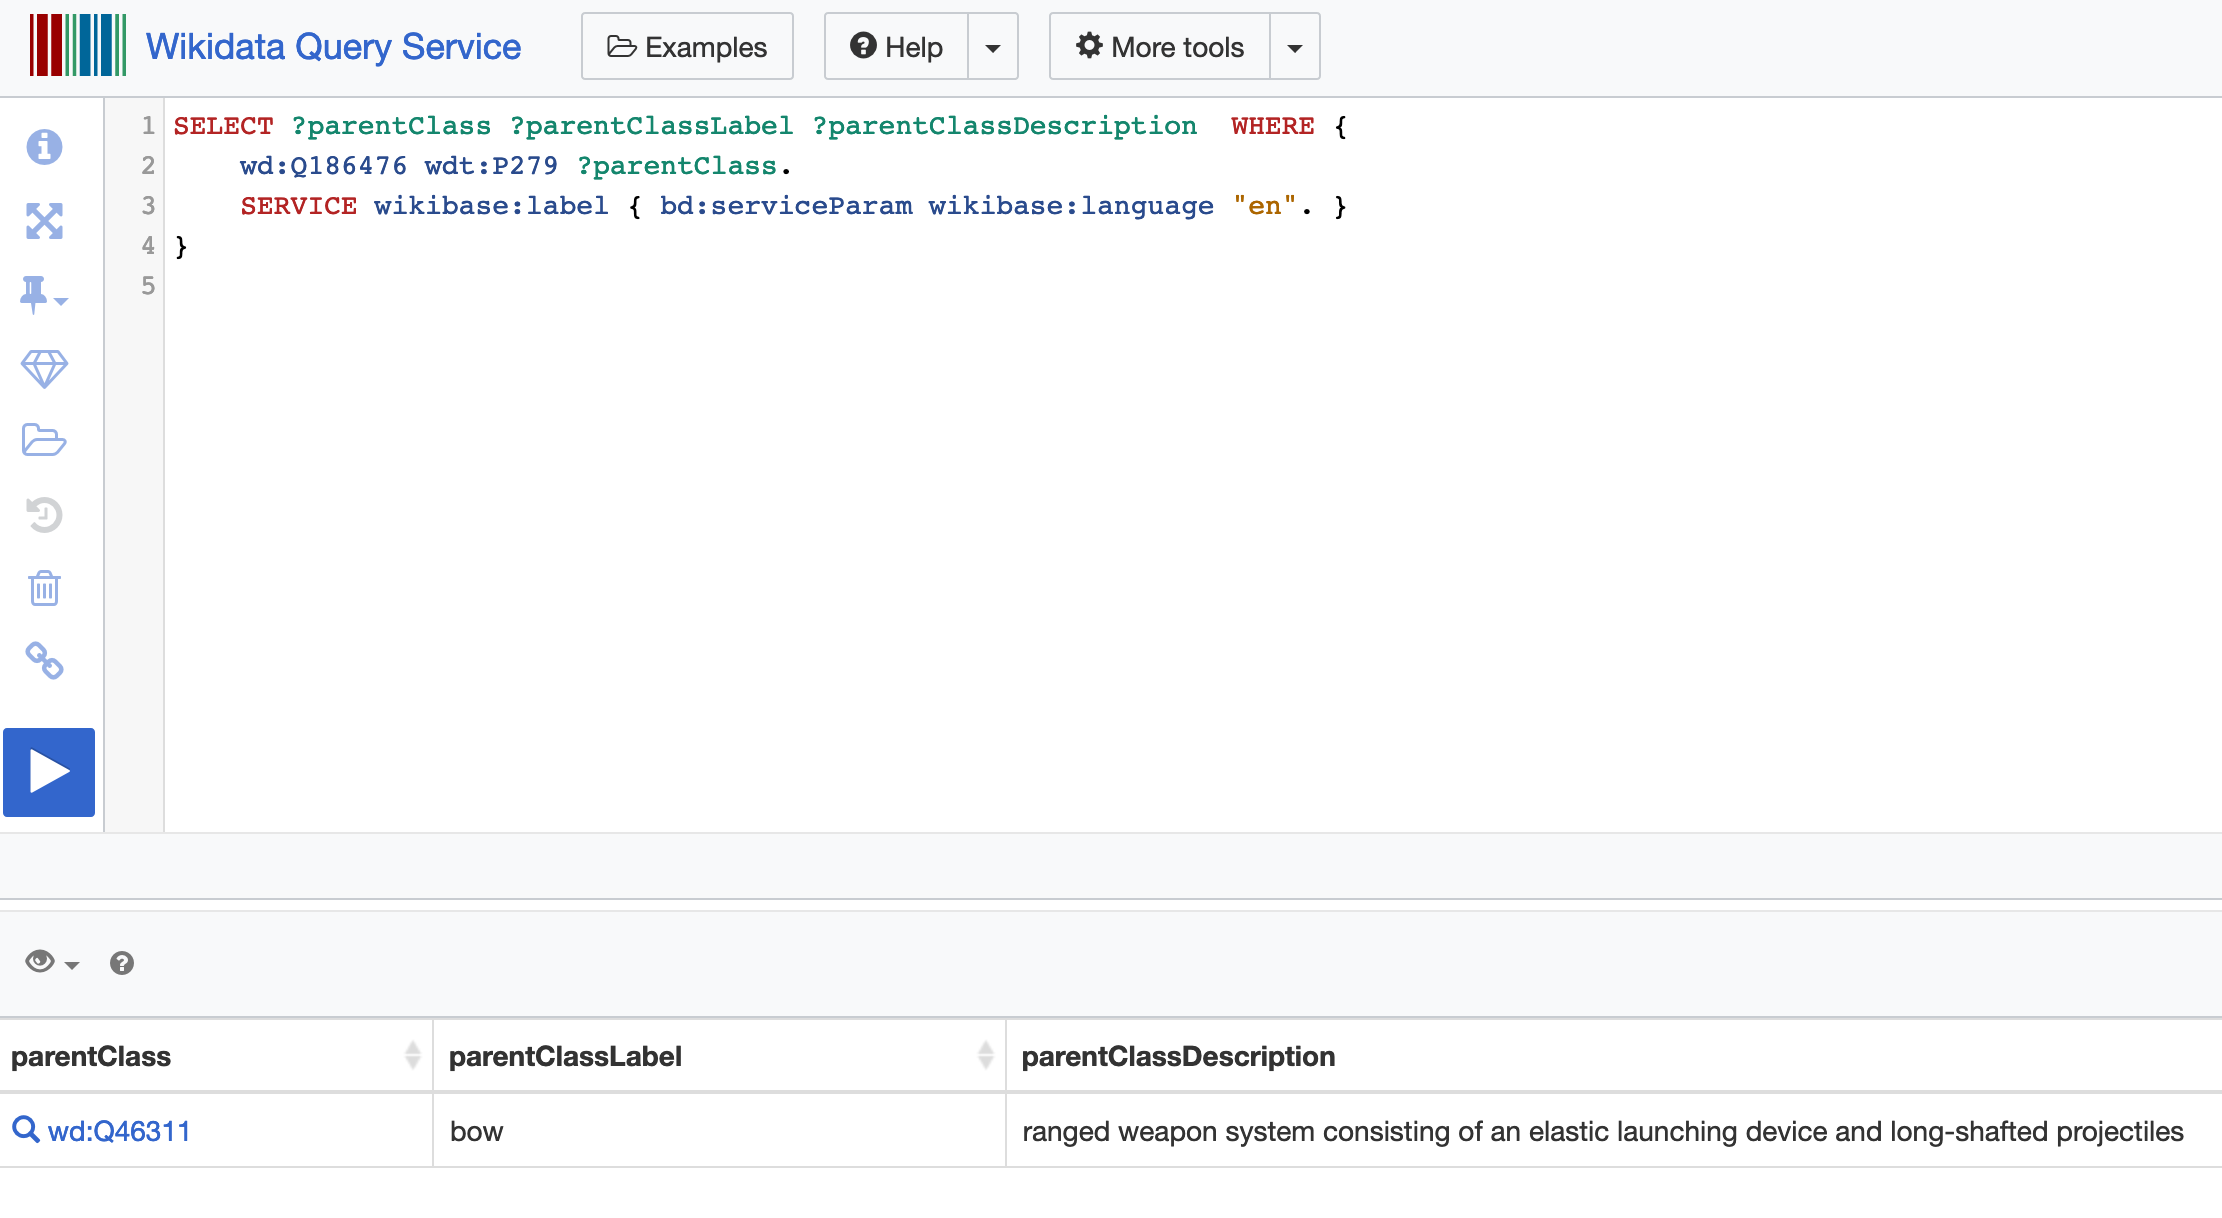Screen dimensions: 2222x1218
Task: Click the Wikidata Query Service title link
Action: click(x=332, y=46)
